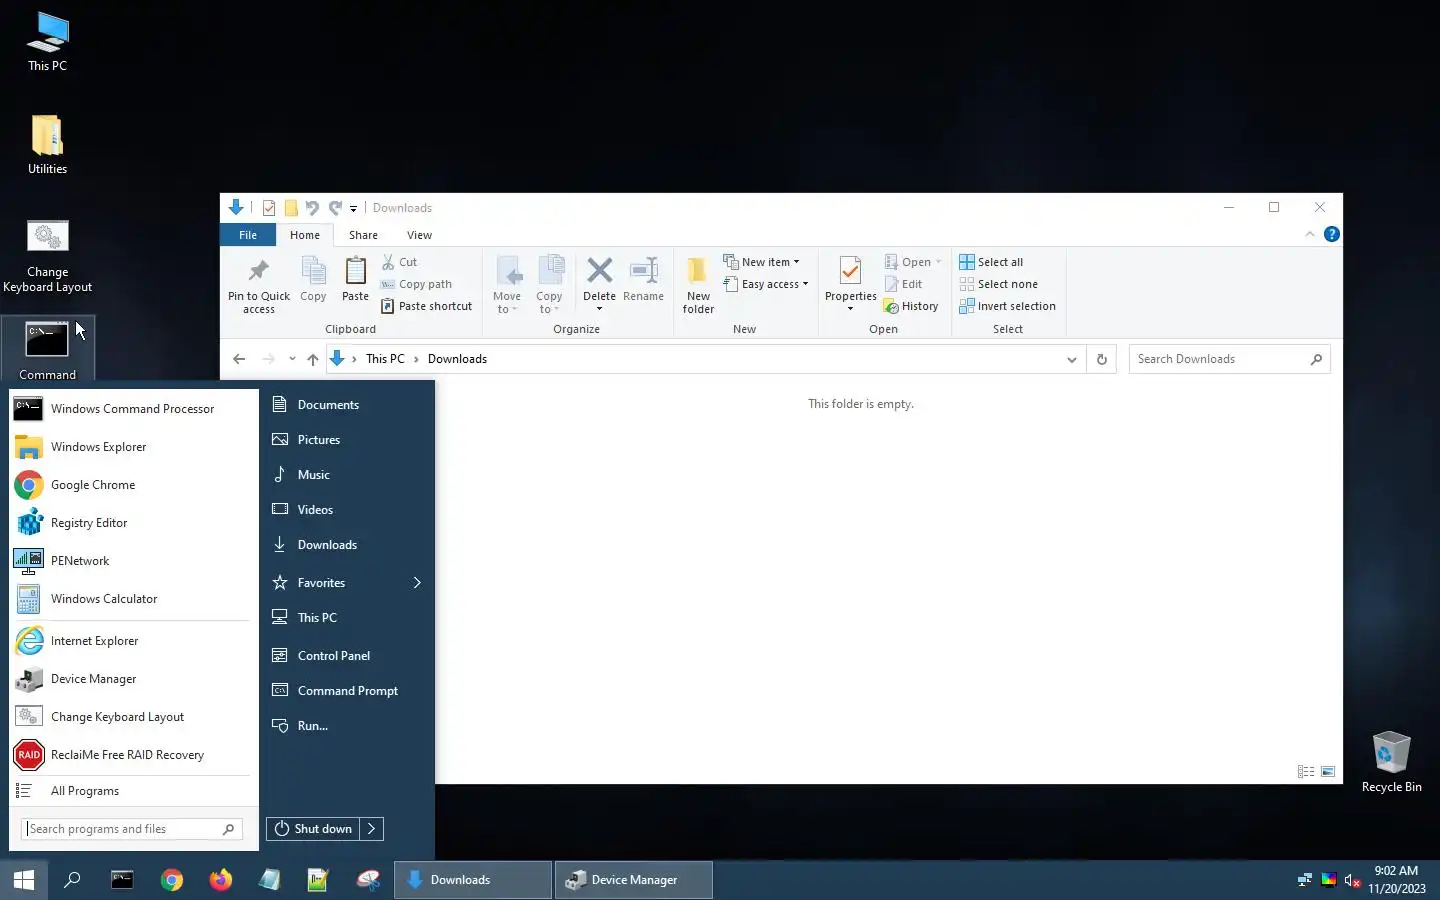Select the Recycle Bin desktop icon

click(1391, 762)
